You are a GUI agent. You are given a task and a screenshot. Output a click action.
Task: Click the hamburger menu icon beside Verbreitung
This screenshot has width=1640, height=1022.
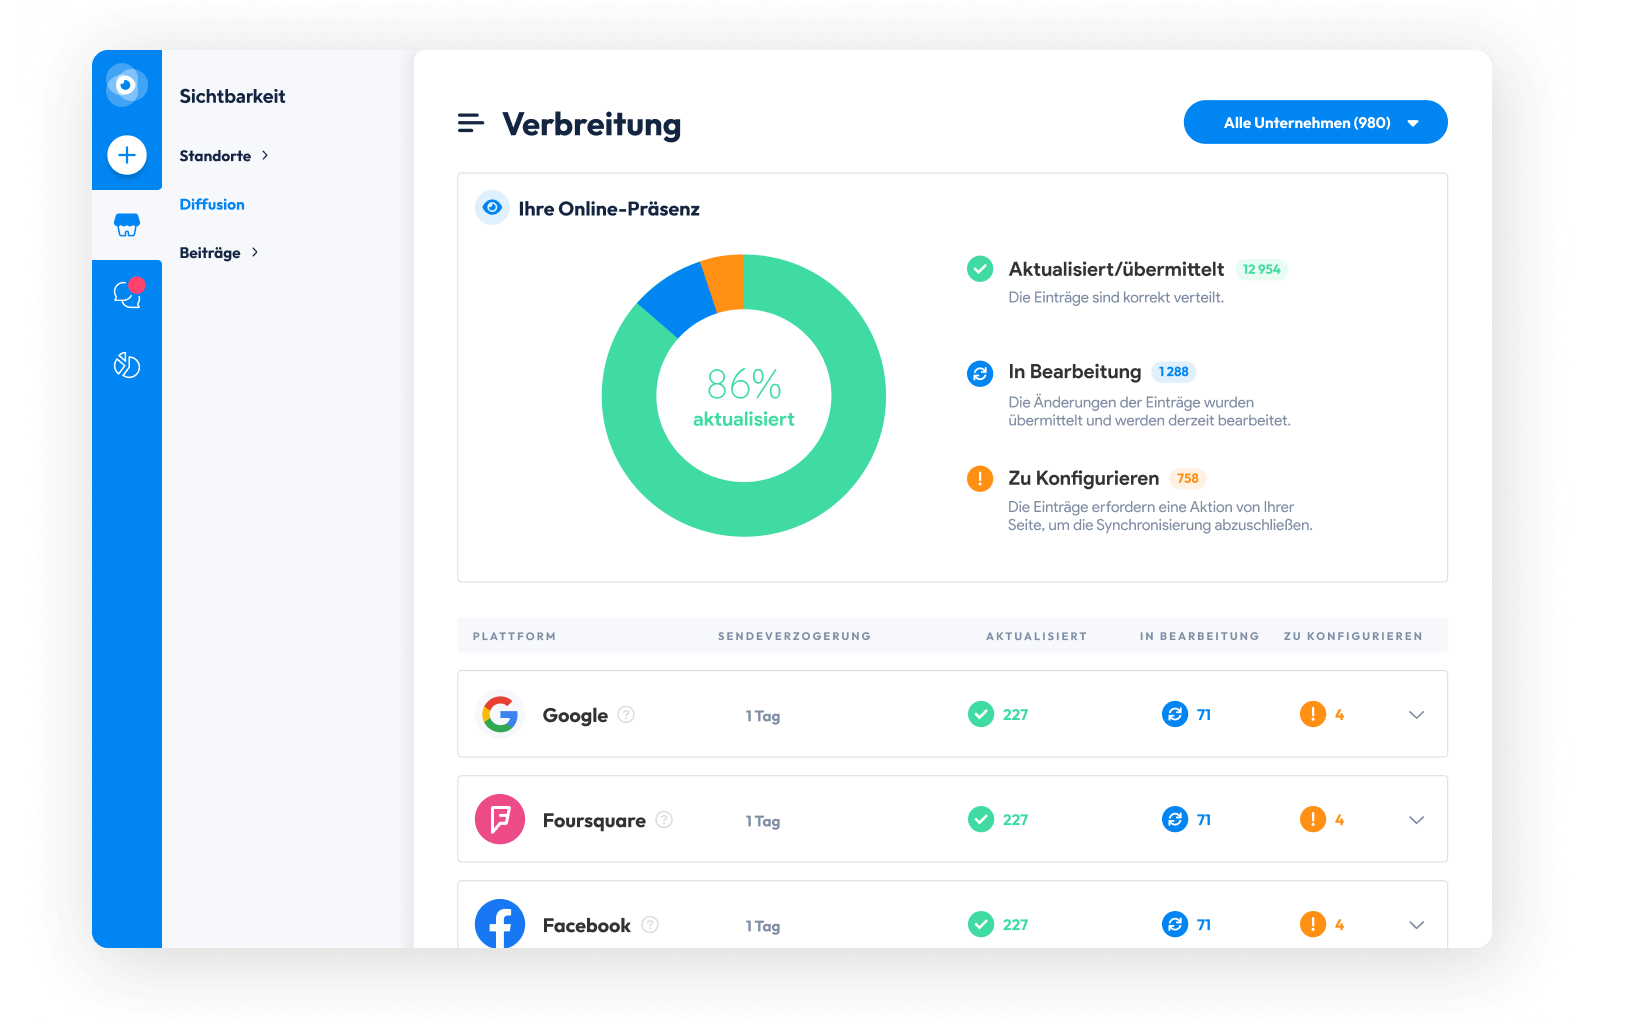tap(471, 123)
